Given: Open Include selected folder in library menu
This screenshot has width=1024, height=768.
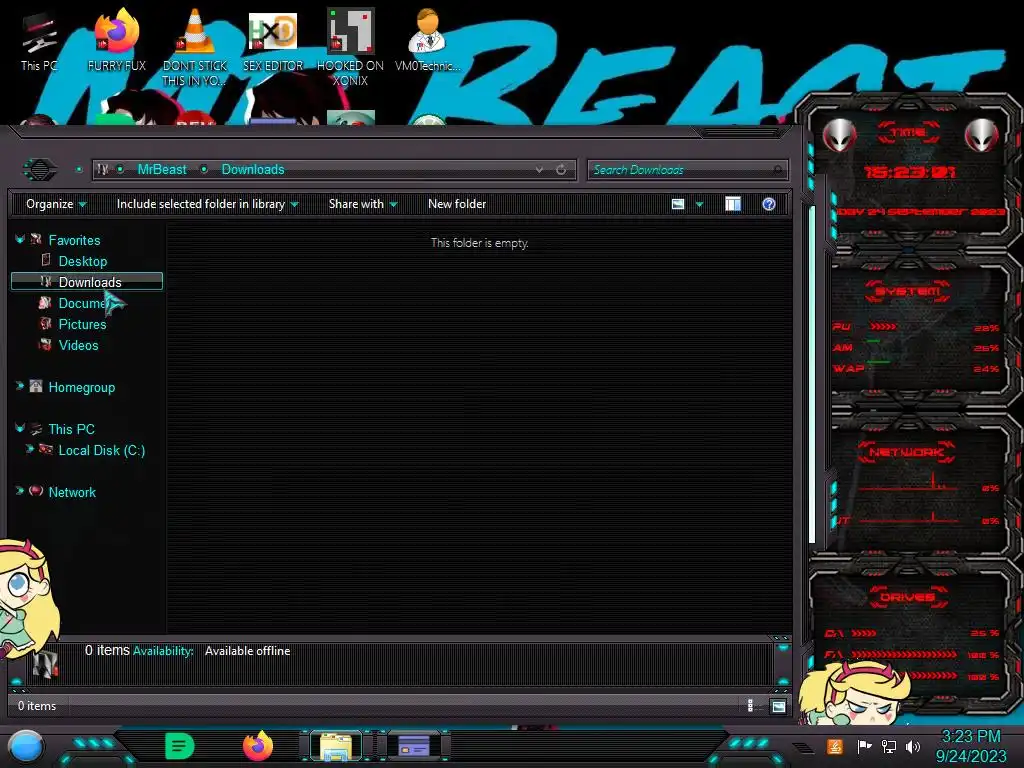Looking at the screenshot, I should point(207,204).
